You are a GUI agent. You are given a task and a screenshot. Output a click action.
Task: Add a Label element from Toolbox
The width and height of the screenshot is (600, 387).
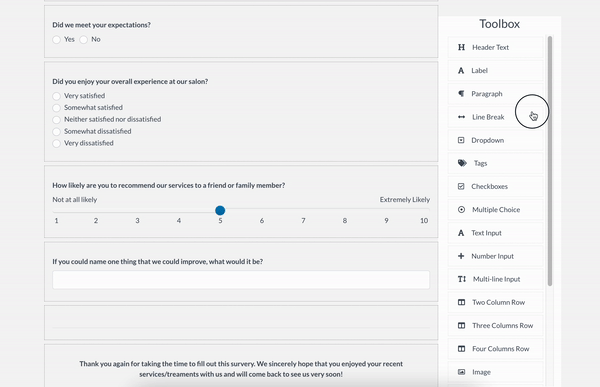click(x=496, y=70)
